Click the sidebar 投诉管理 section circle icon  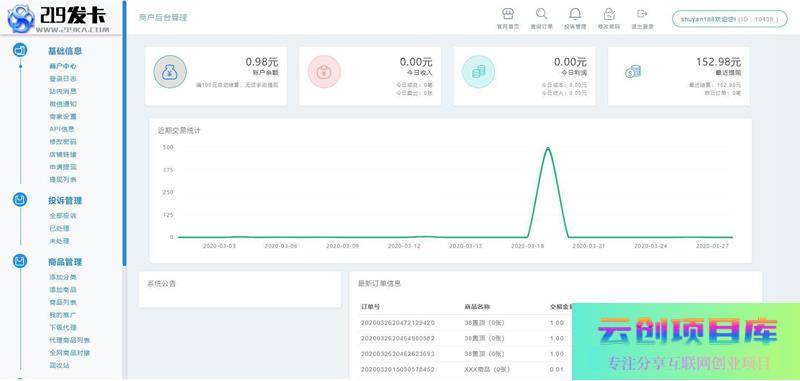pos(20,200)
